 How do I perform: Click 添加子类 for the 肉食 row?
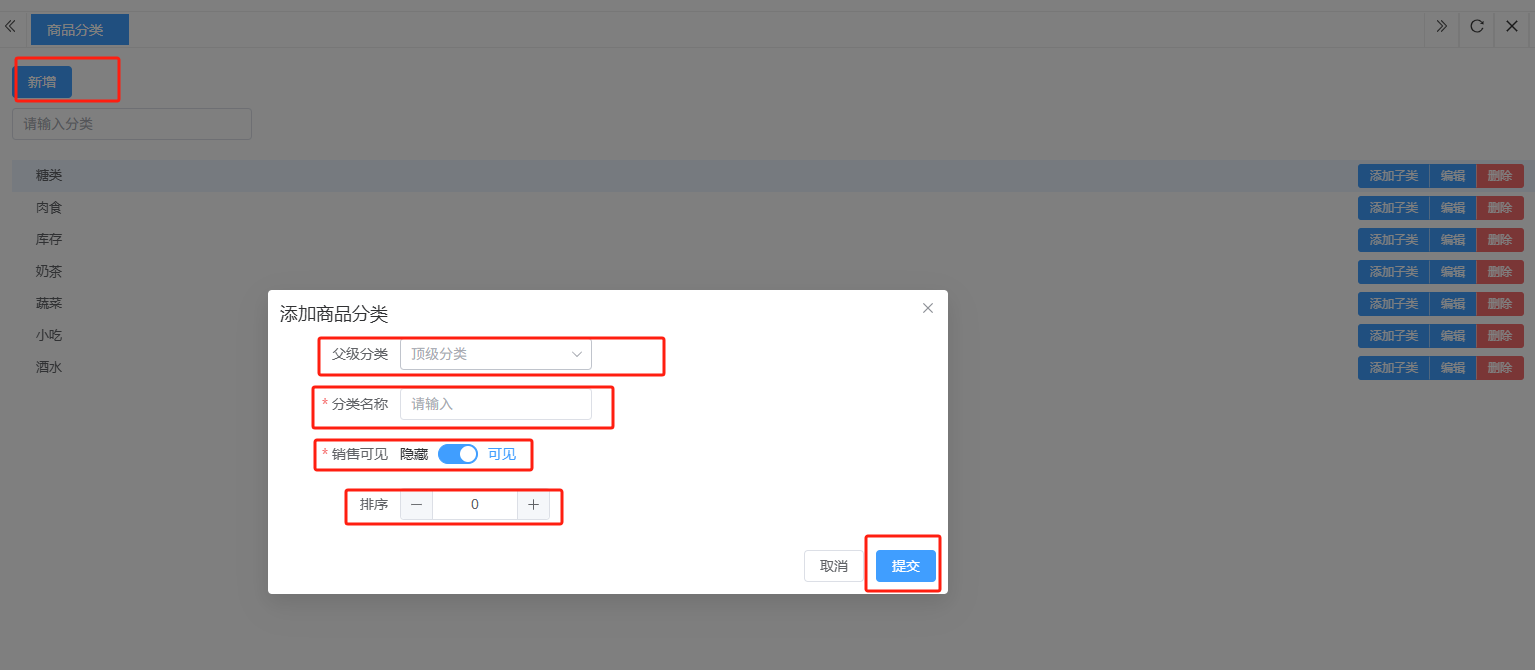pos(1393,208)
